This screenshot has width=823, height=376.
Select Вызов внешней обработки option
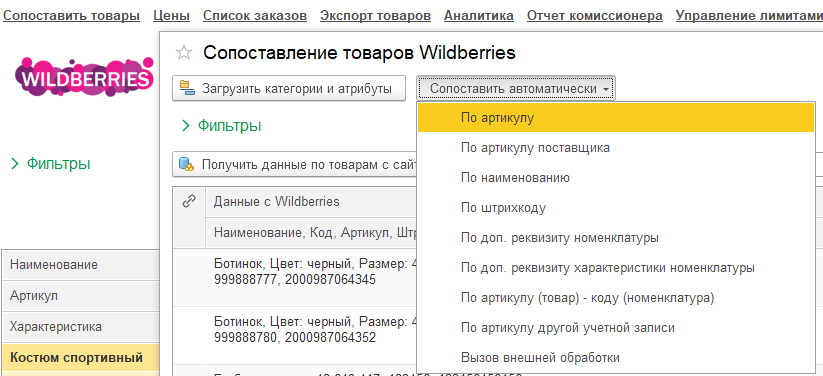pyautogui.click(x=616, y=358)
